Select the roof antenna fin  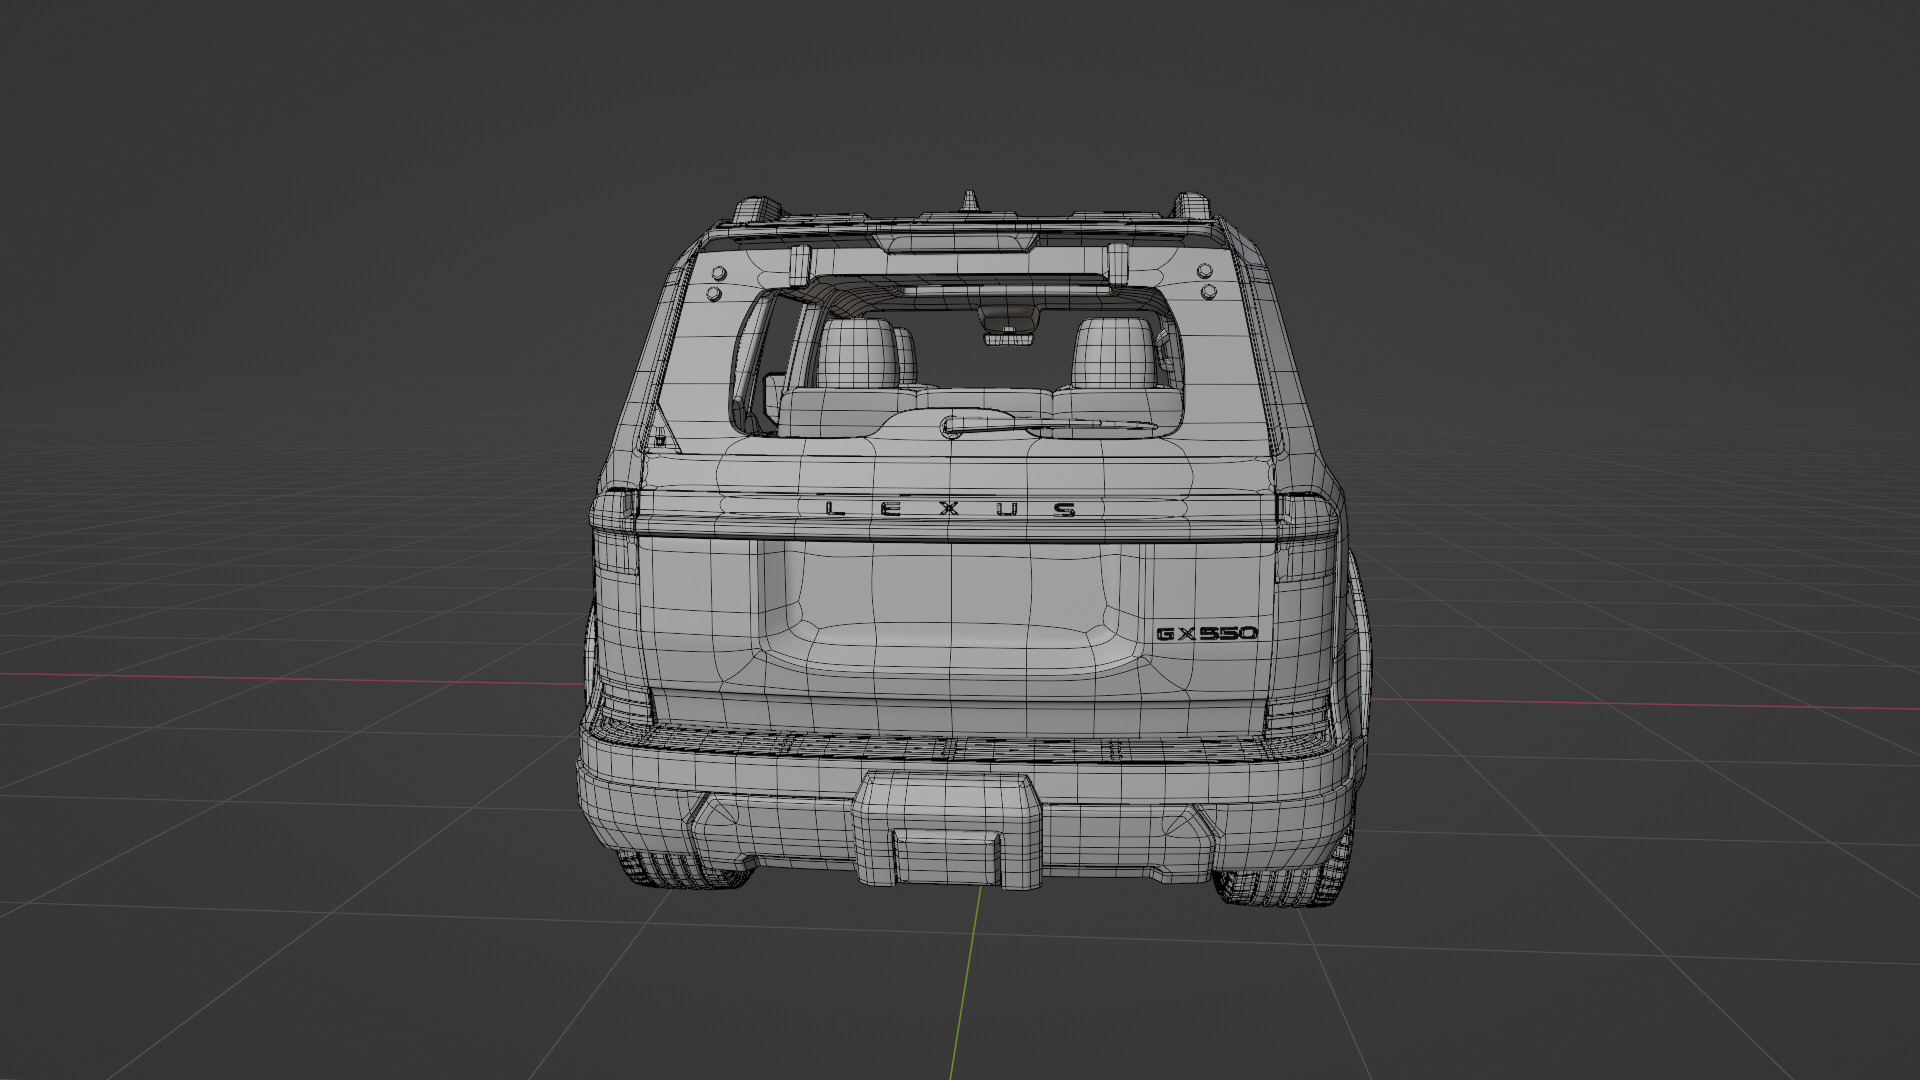pos(968,200)
